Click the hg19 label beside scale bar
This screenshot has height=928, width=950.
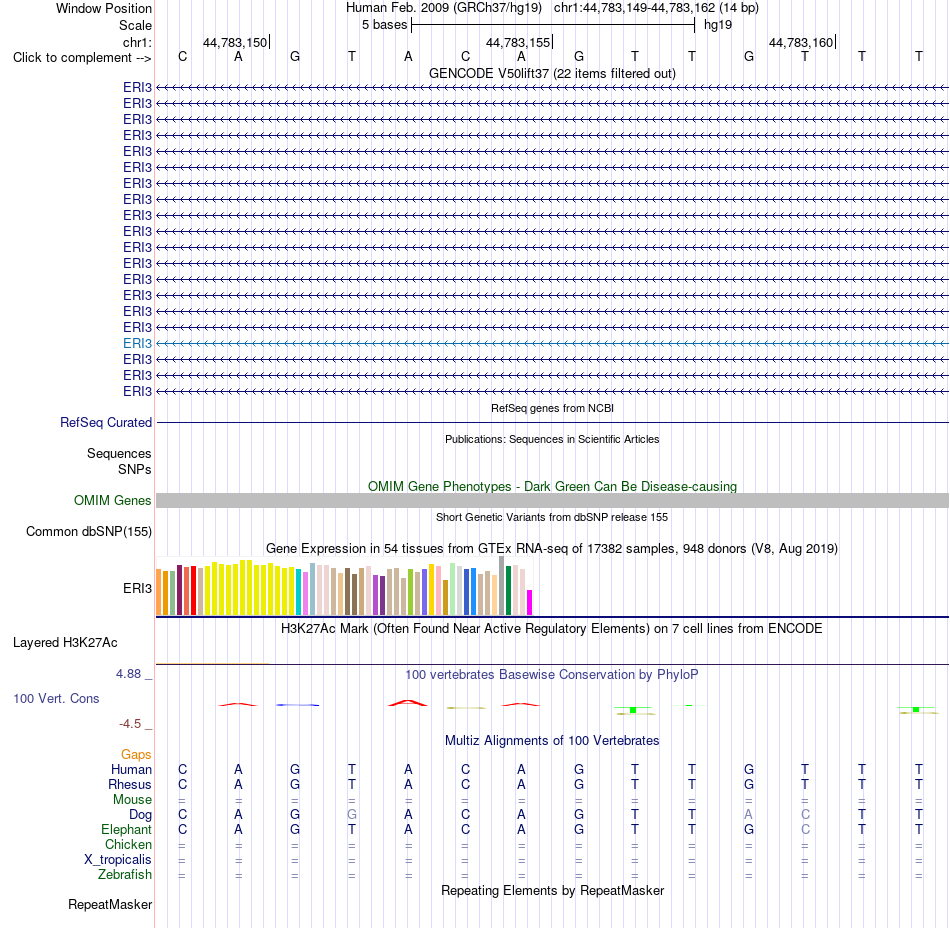pos(718,25)
